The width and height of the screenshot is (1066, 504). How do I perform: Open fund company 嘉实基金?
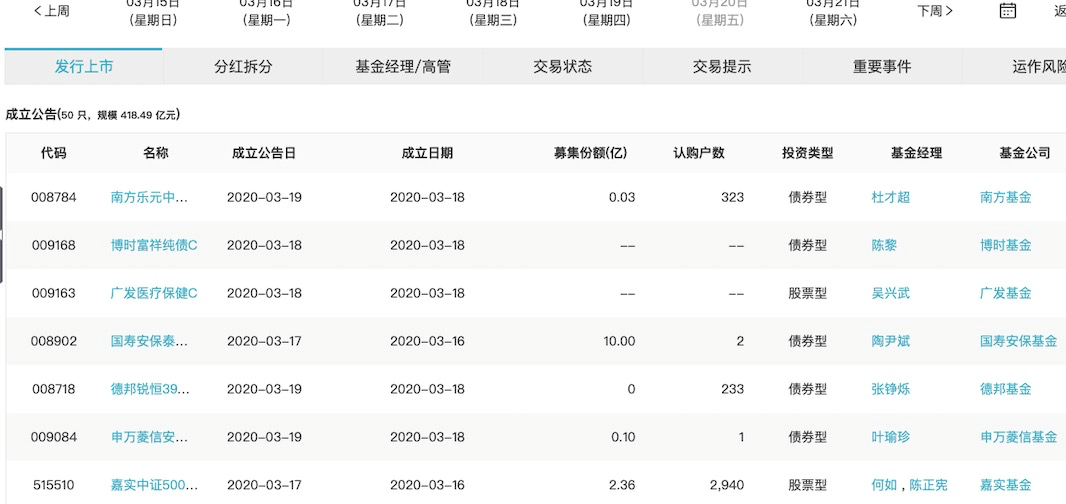1005,485
